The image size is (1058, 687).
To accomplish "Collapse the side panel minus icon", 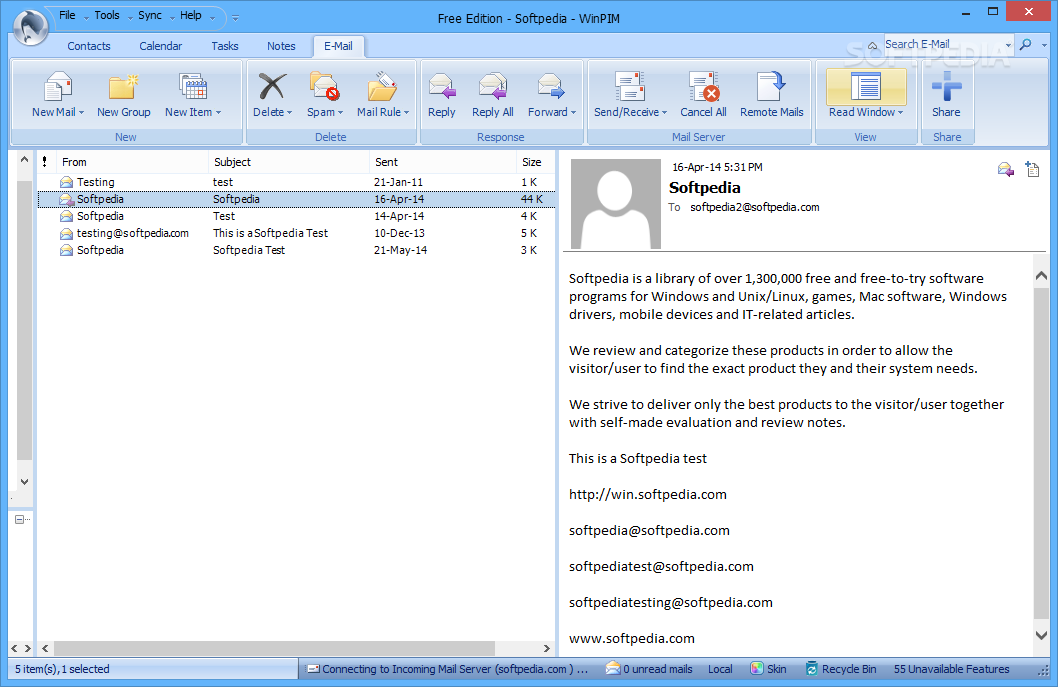I will [x=20, y=519].
